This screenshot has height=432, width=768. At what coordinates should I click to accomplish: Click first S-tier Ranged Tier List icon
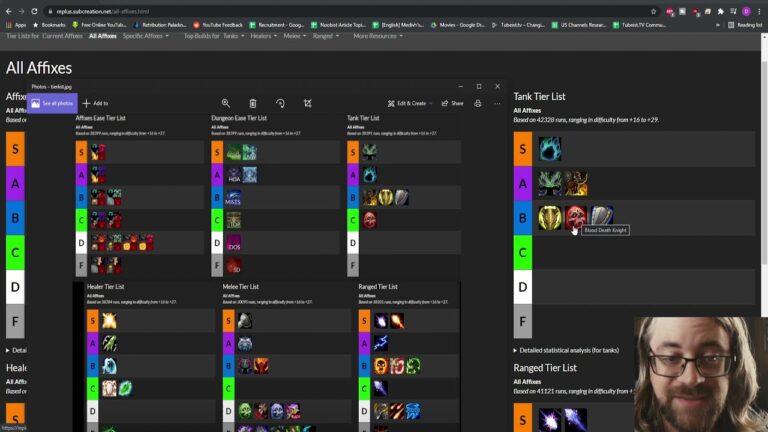pyautogui.click(x=550, y=420)
